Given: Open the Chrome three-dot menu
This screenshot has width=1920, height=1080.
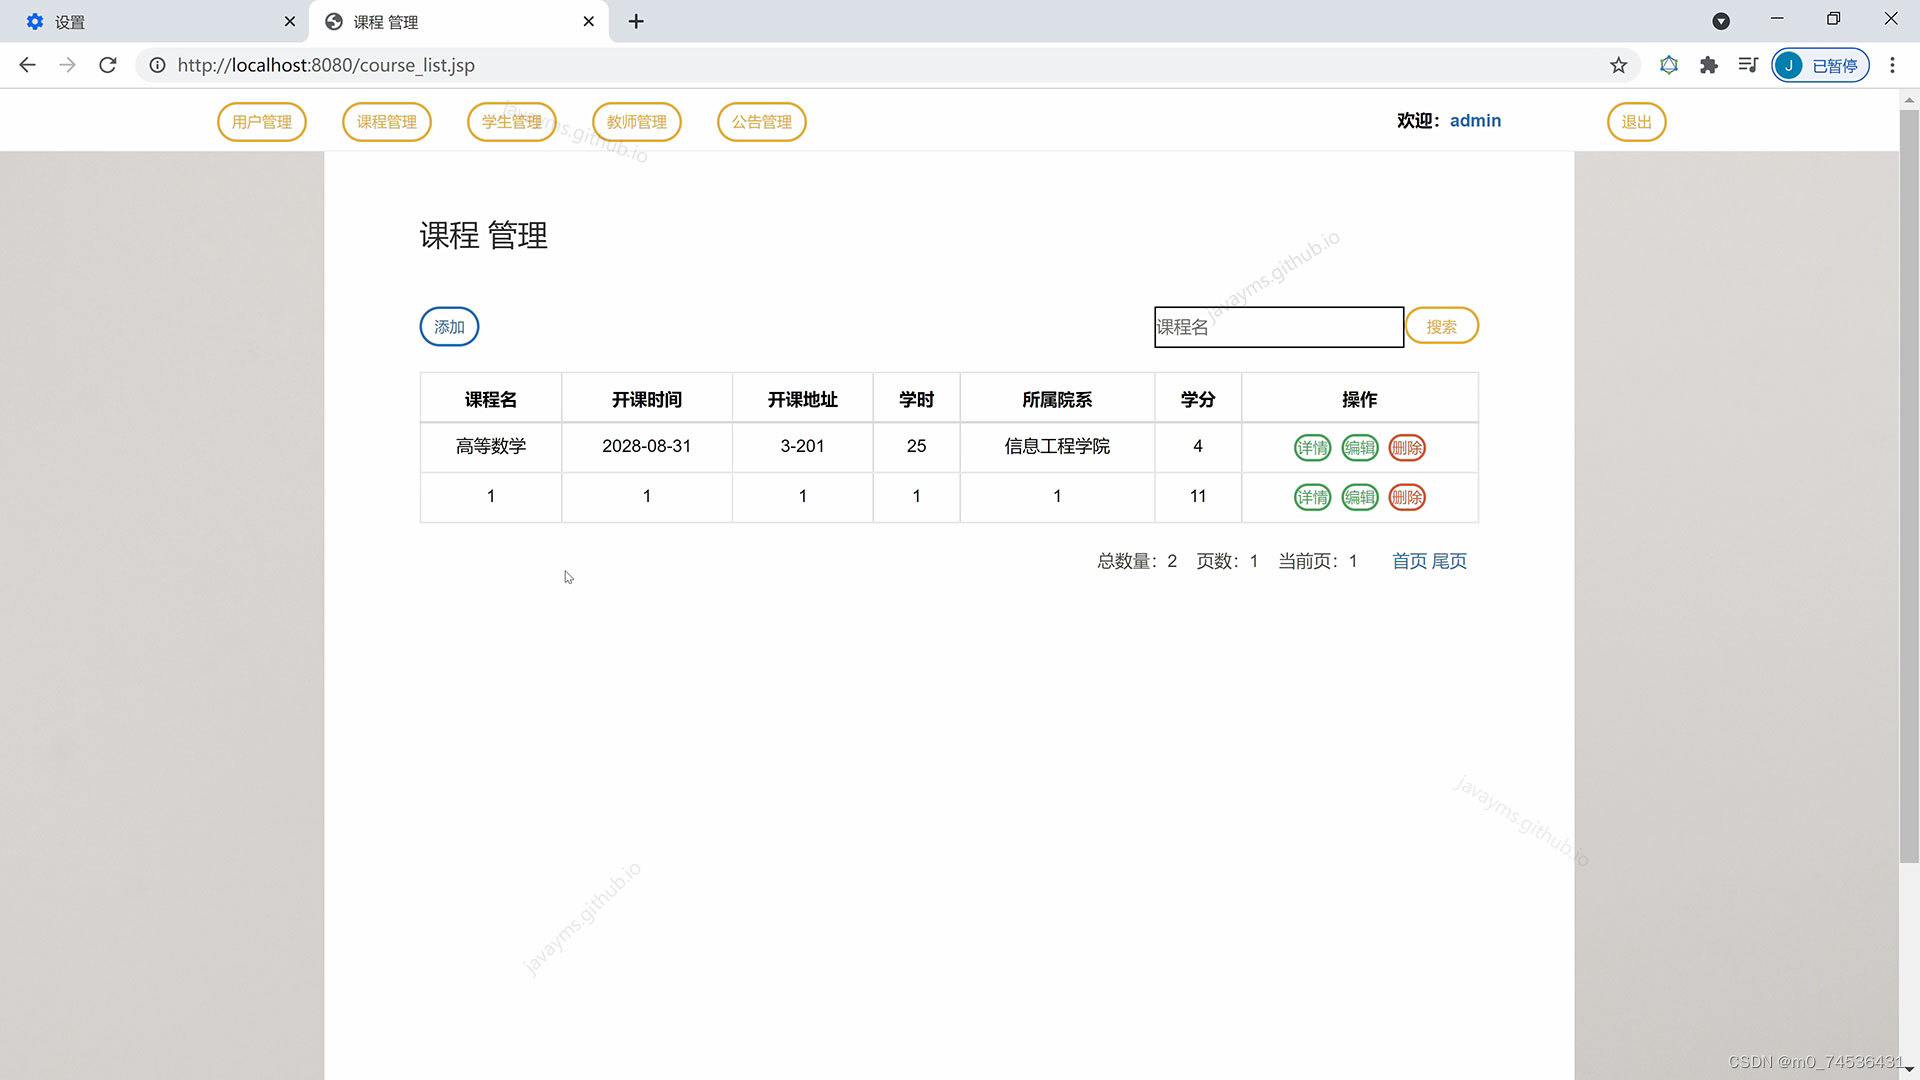Looking at the screenshot, I should 1892,65.
